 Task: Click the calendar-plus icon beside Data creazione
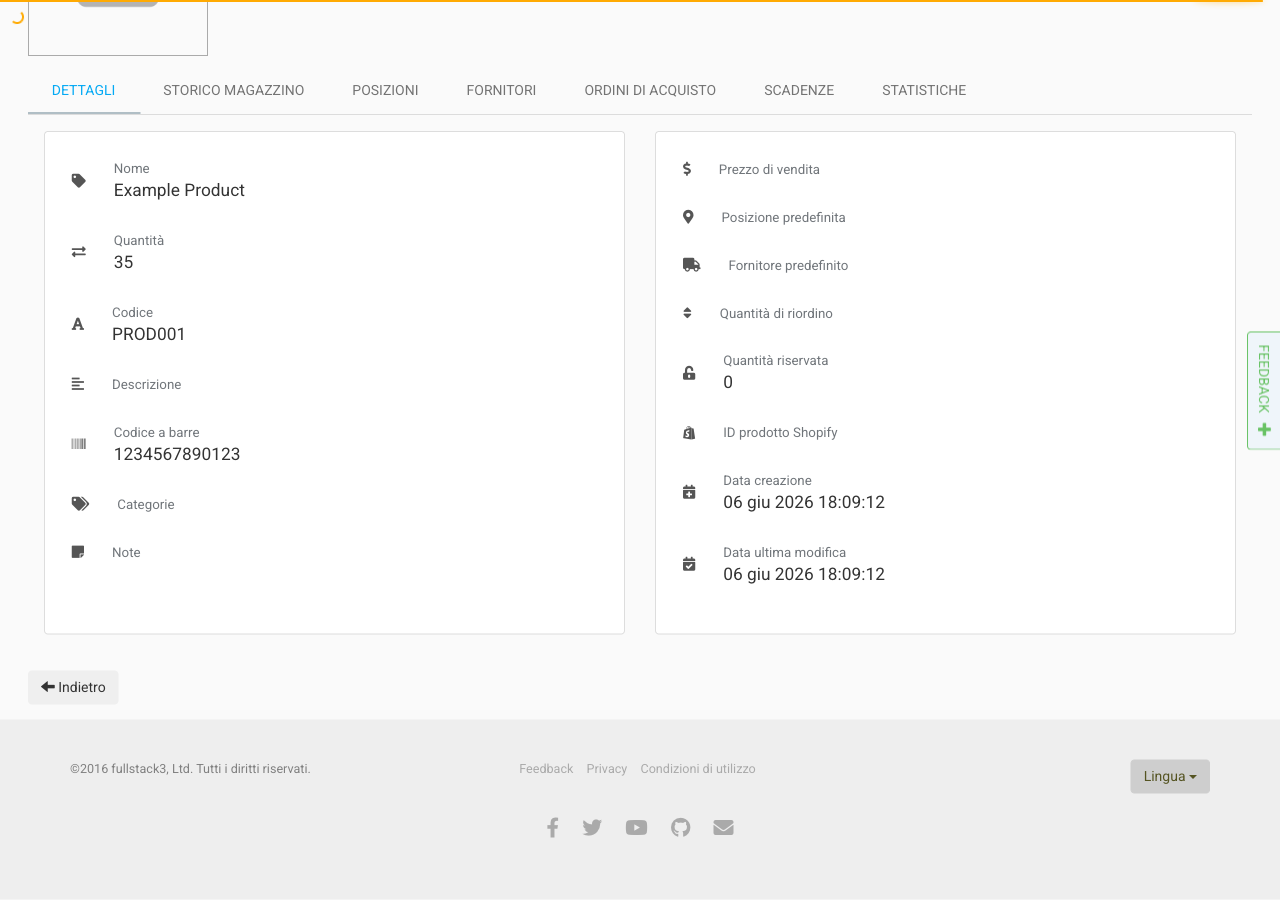[689, 492]
